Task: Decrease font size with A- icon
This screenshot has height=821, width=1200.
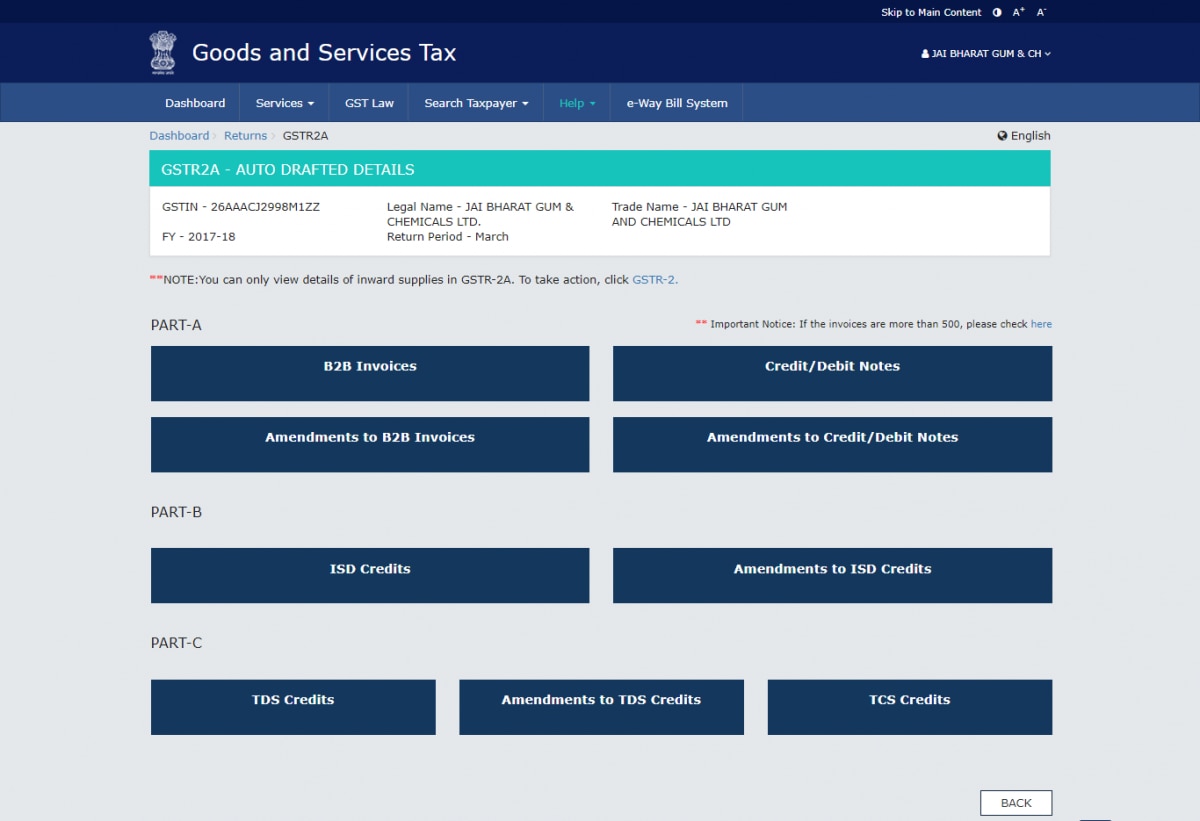Action: pyautogui.click(x=1041, y=12)
